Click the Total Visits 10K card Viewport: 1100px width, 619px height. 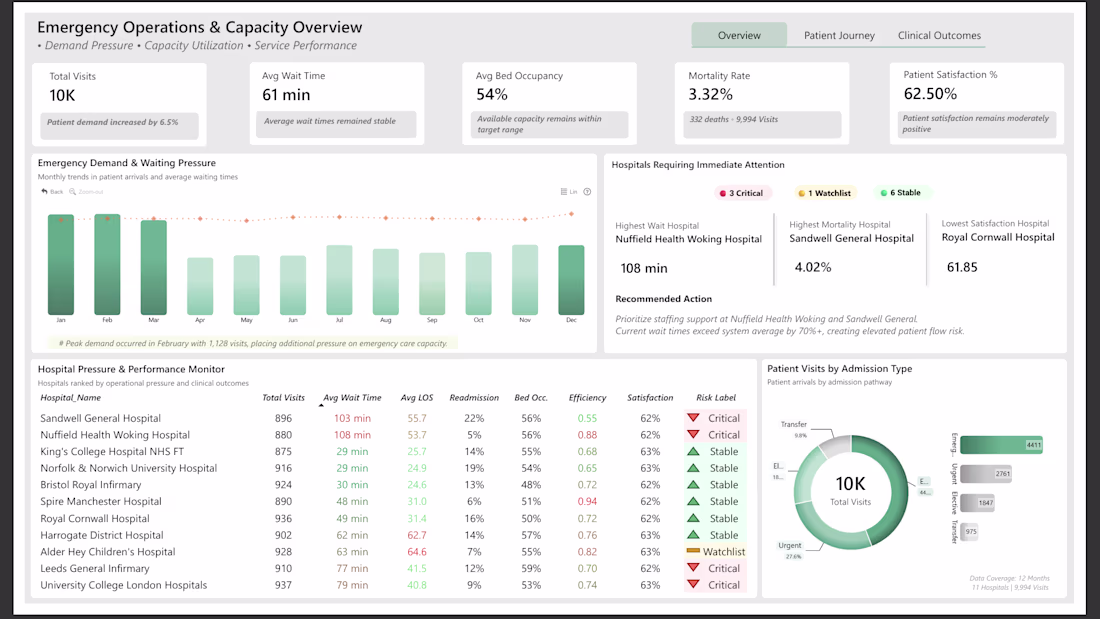[119, 104]
